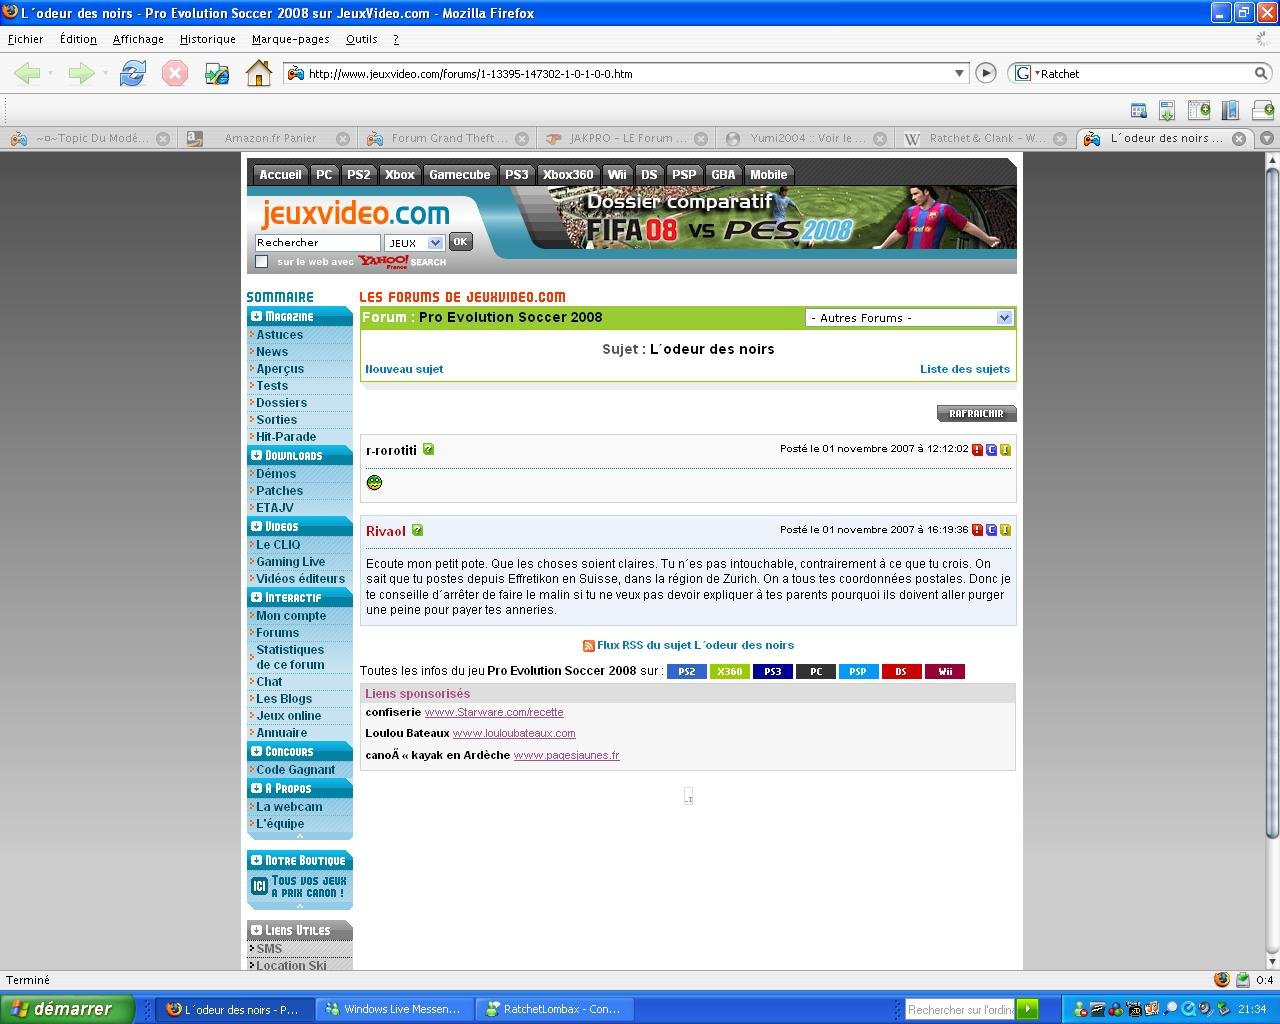The height and width of the screenshot is (1024, 1280).
Task: Open the Nouveau sujet link
Action: coord(404,369)
